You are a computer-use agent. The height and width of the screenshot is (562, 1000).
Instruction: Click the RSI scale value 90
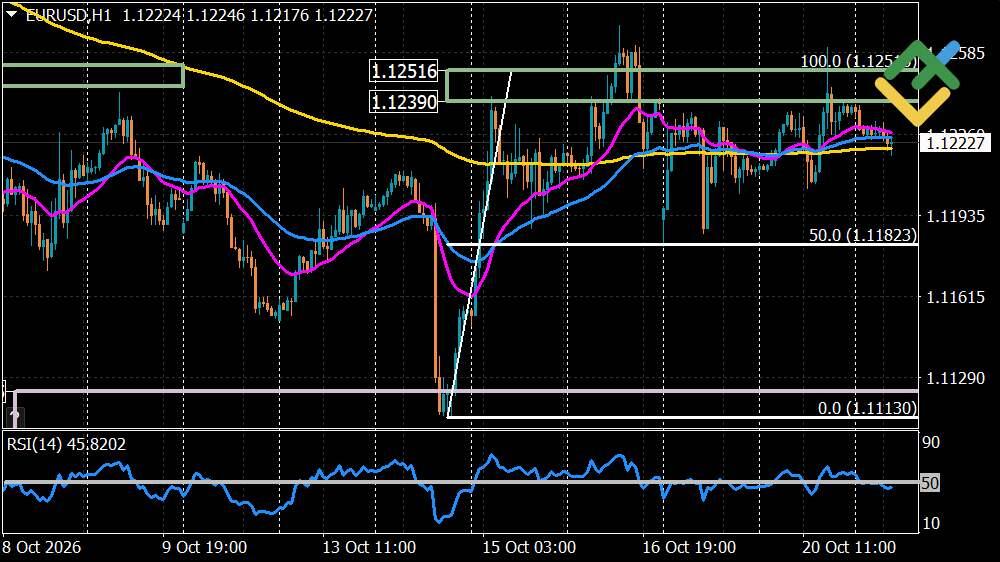pos(931,443)
